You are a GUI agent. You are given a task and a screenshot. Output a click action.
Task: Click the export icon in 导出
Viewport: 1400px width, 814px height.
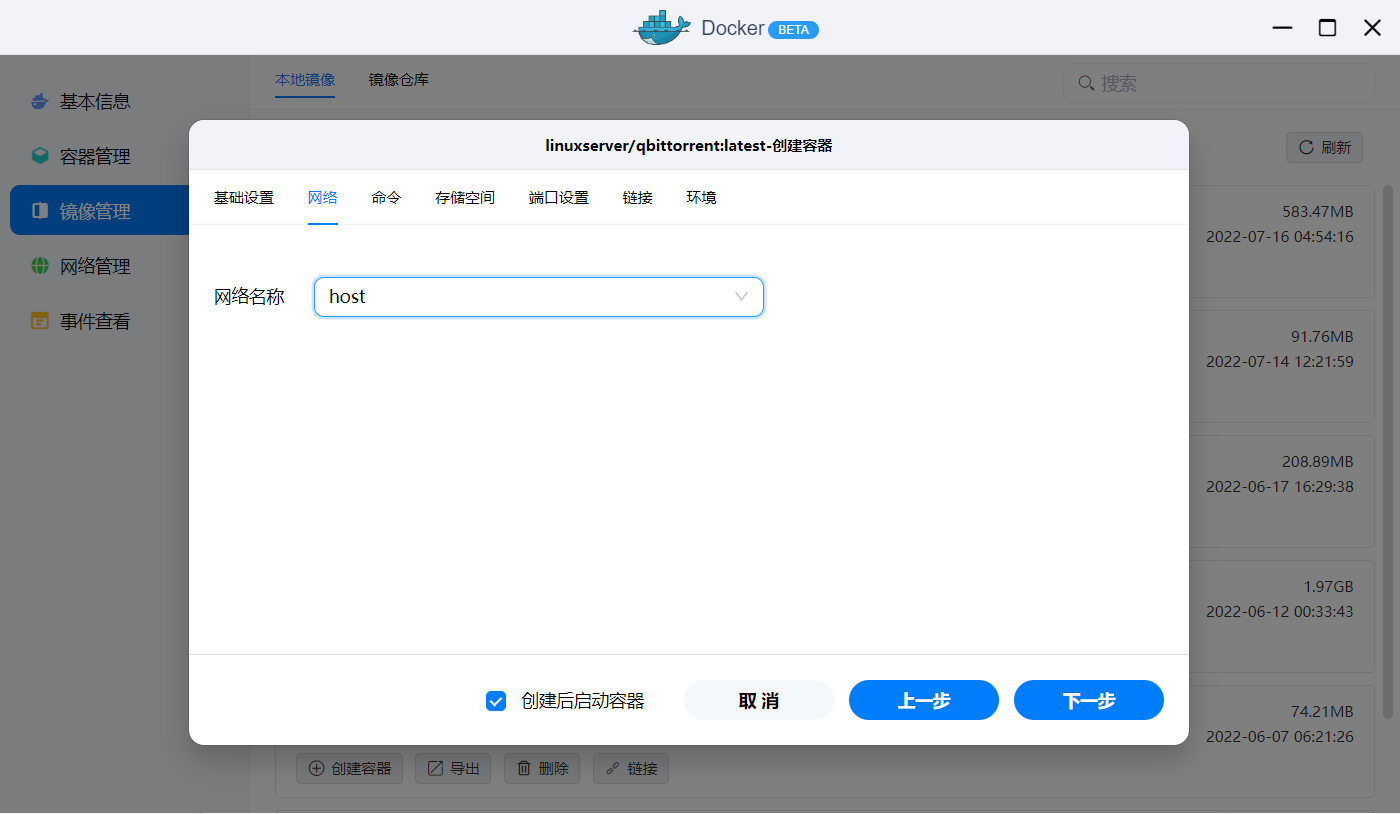click(435, 768)
